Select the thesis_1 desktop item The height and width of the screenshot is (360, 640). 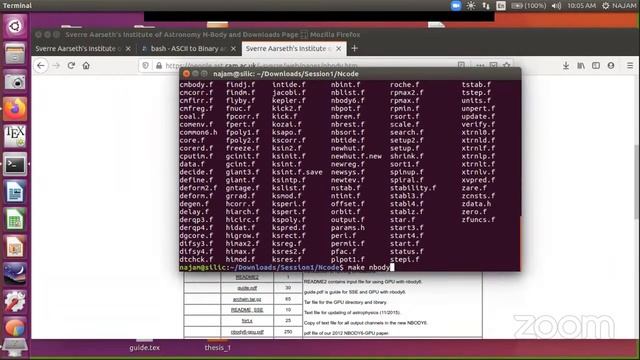point(218,347)
